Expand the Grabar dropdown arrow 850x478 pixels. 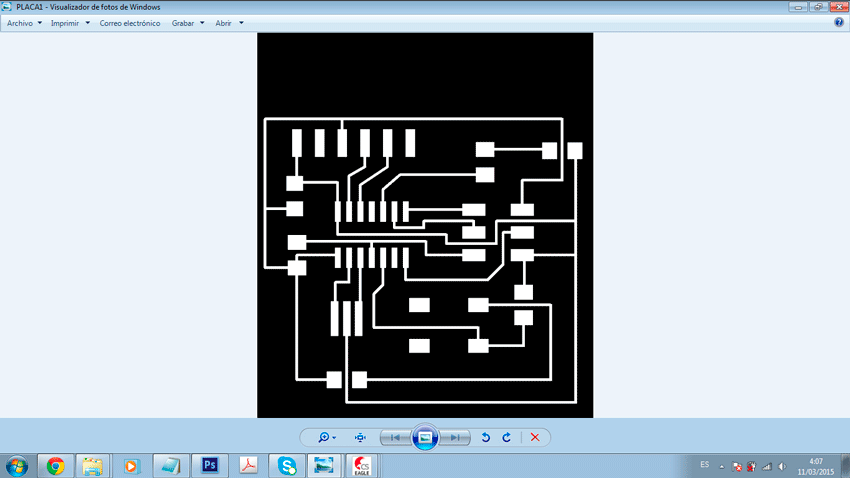click(202, 23)
